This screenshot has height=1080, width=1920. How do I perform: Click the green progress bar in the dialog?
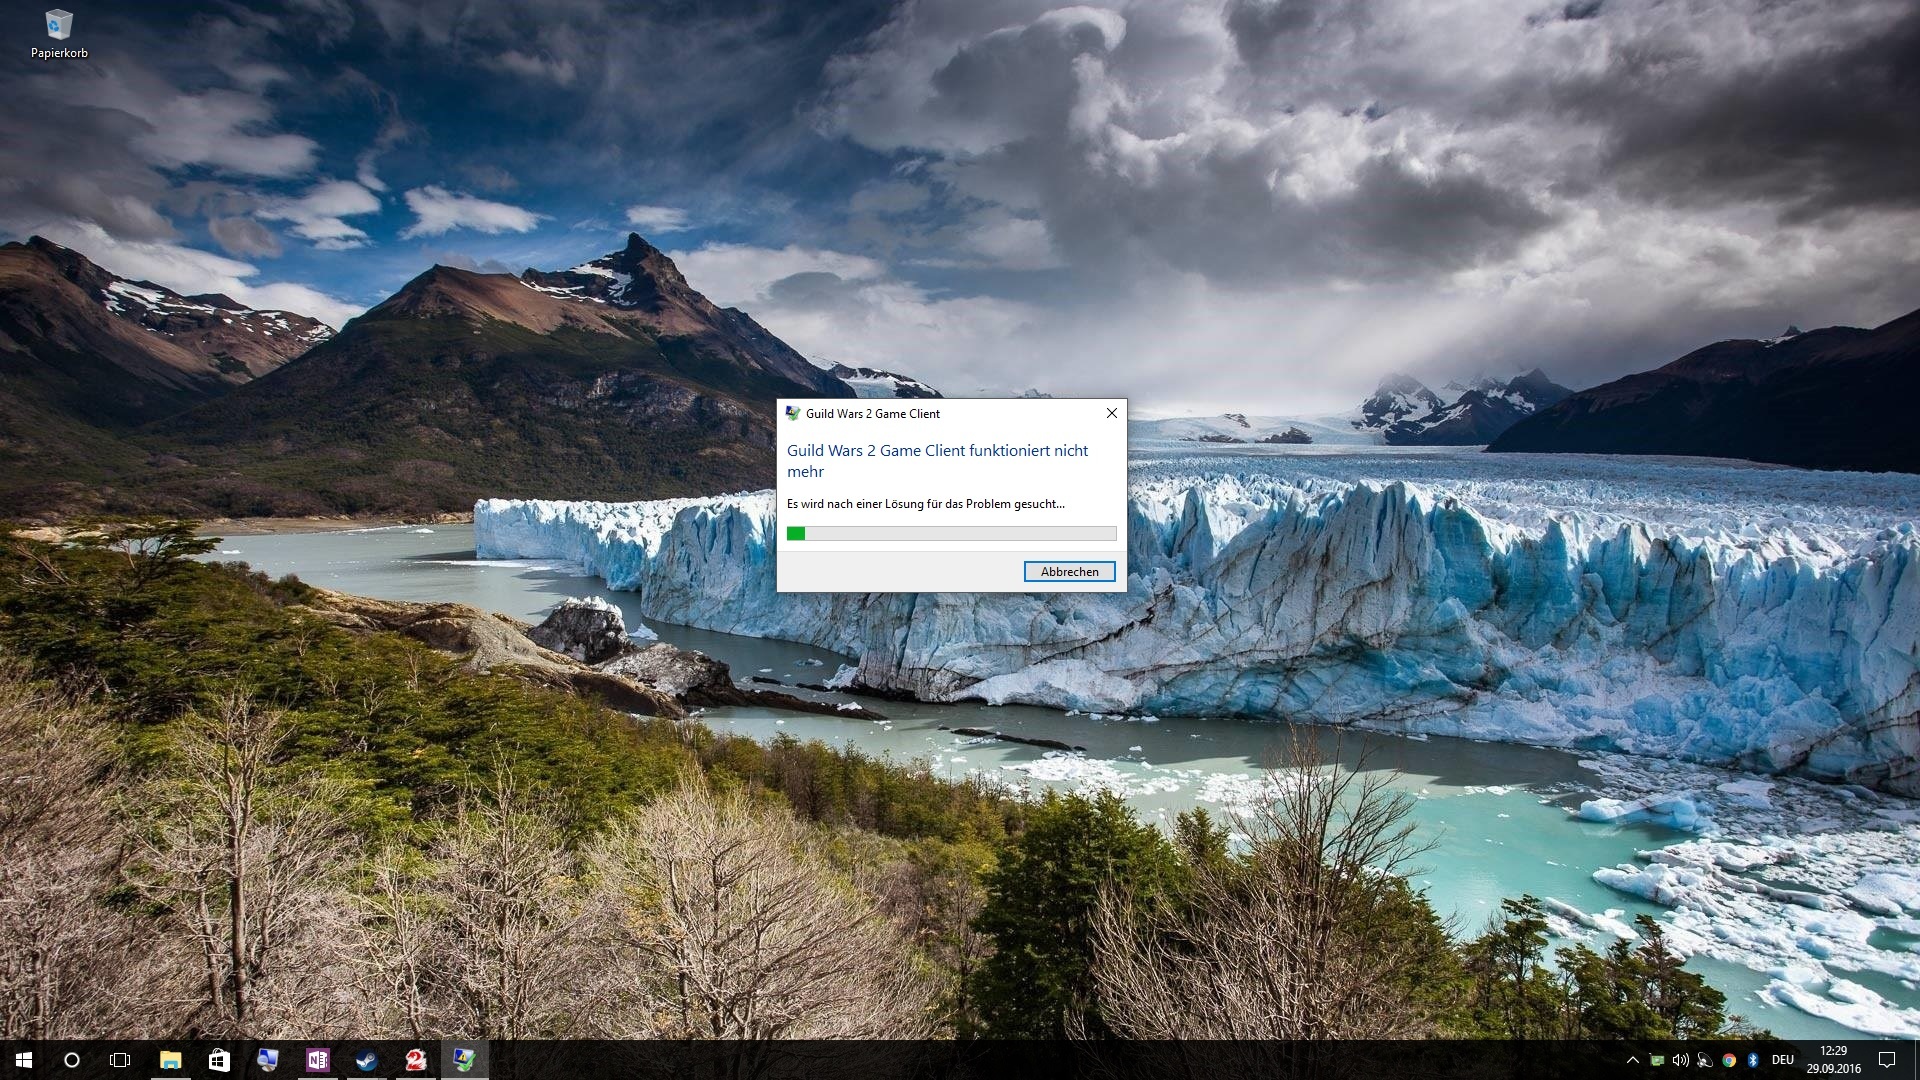pos(951,533)
